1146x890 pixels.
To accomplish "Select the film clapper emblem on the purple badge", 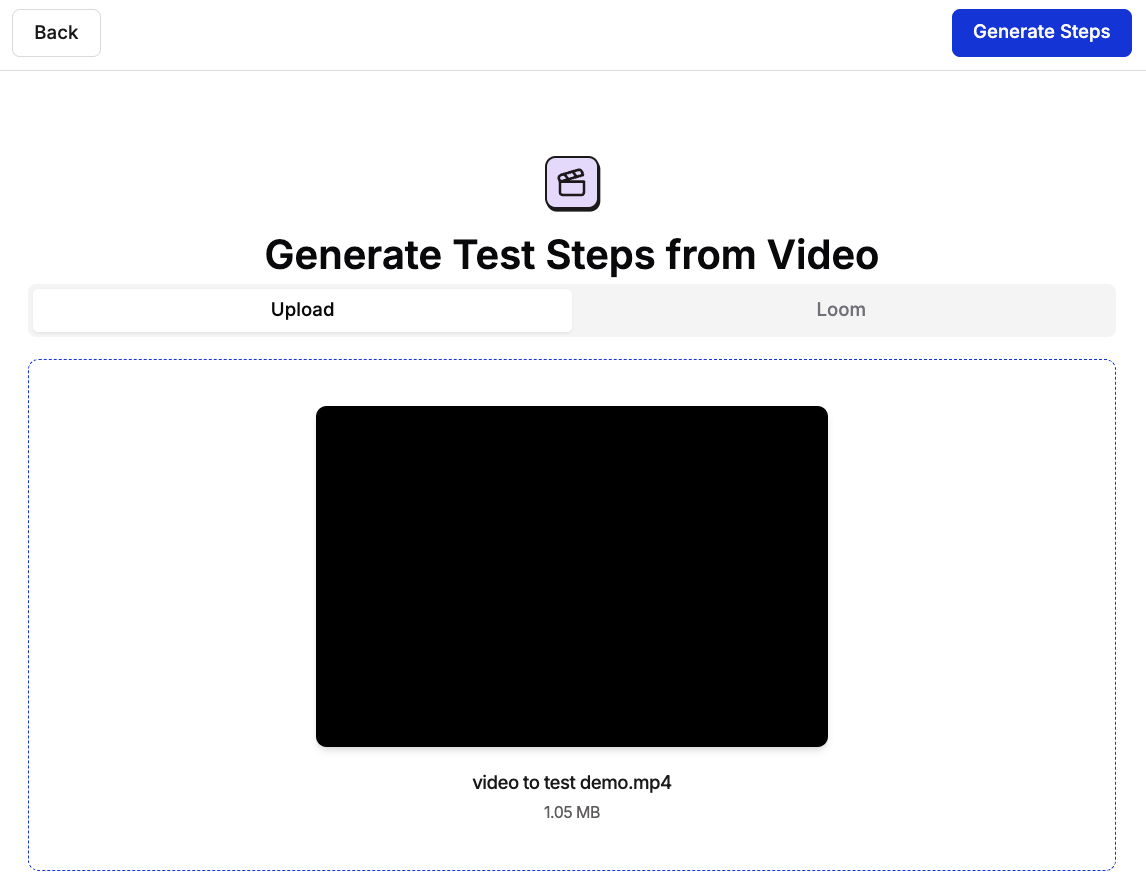I will coord(571,183).
